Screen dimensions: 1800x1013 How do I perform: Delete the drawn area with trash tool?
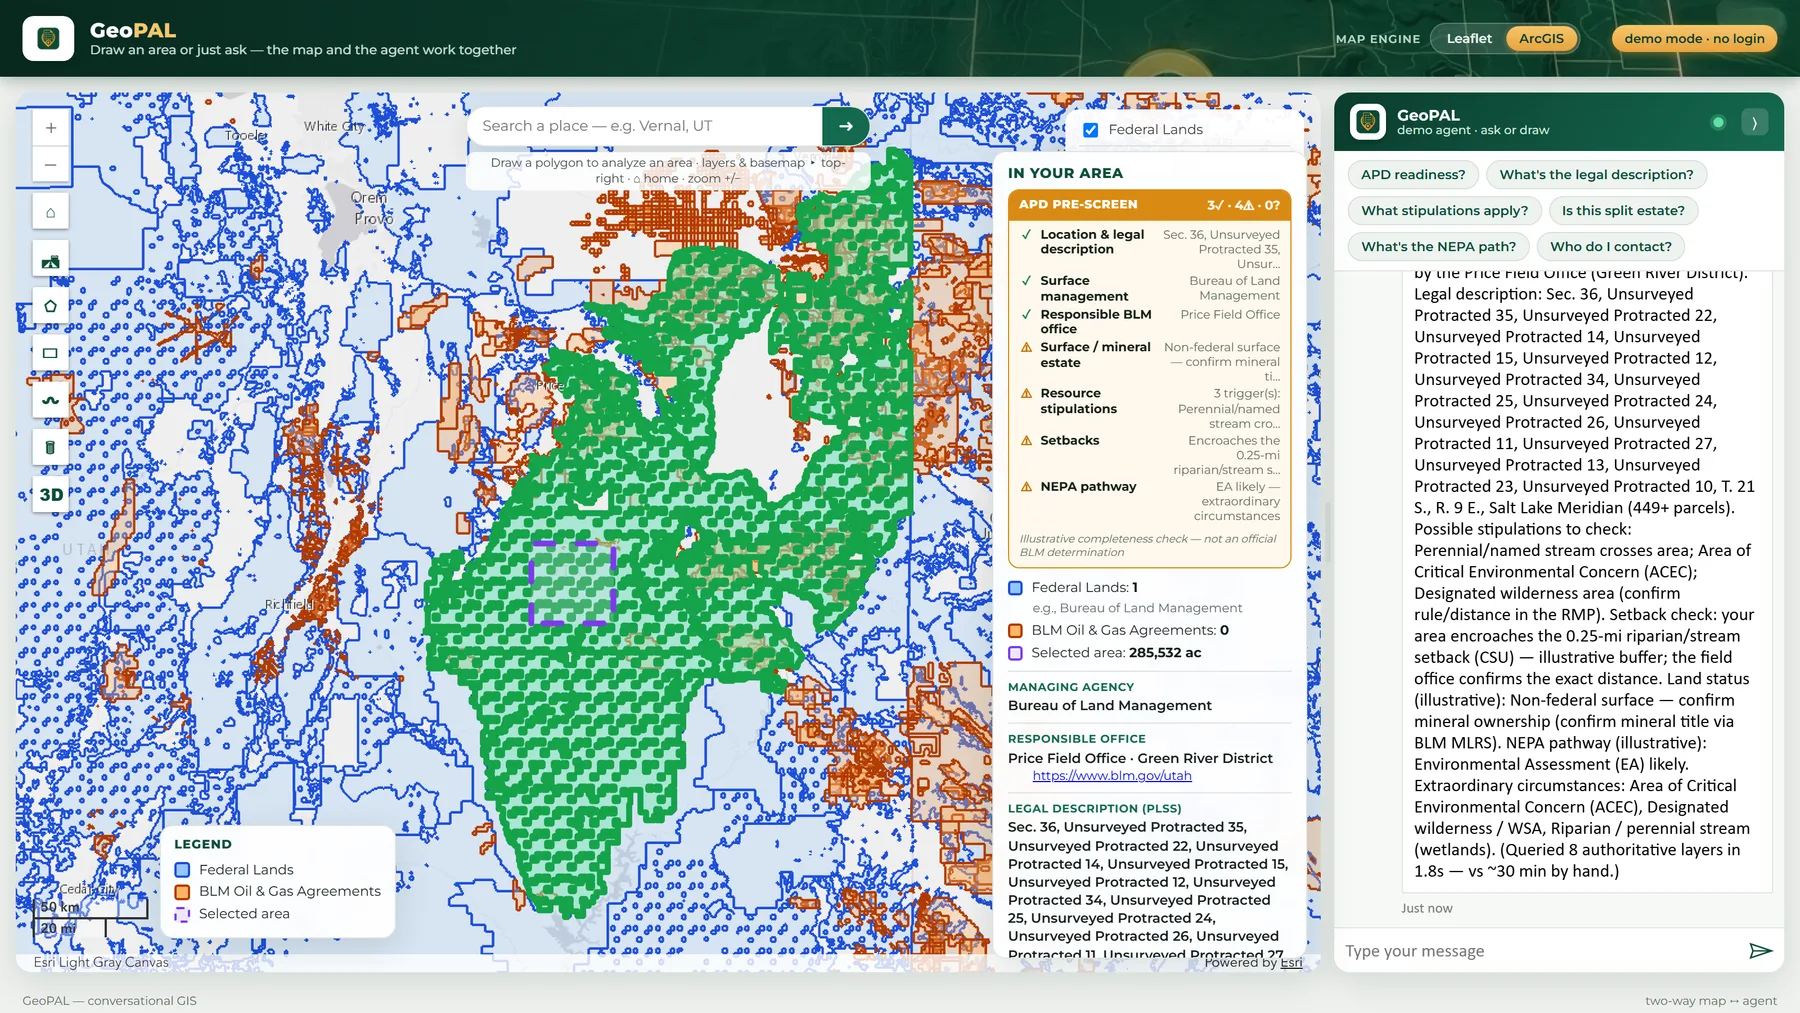click(x=51, y=447)
